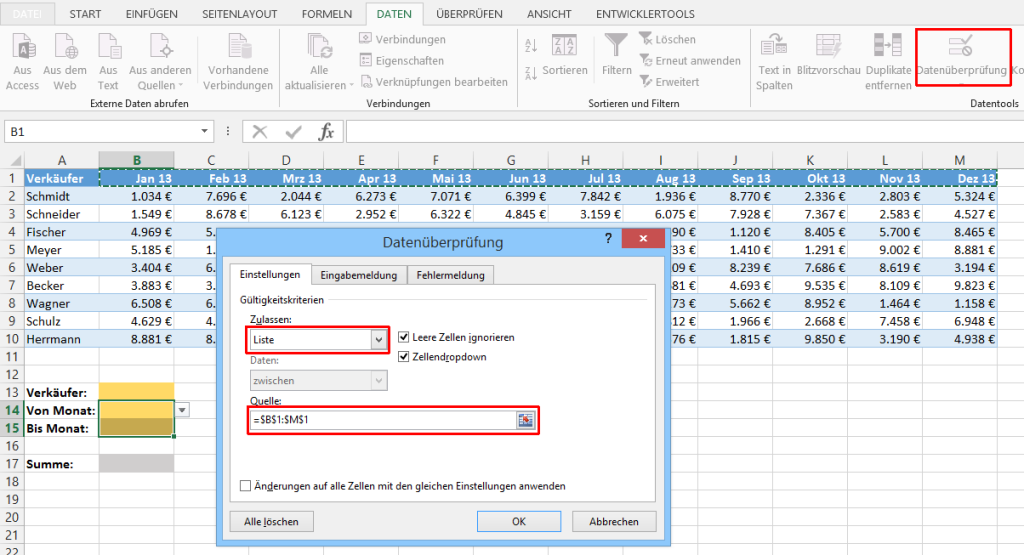
Task: Click Eigenschaften in the ribbon
Action: [x=402, y=61]
